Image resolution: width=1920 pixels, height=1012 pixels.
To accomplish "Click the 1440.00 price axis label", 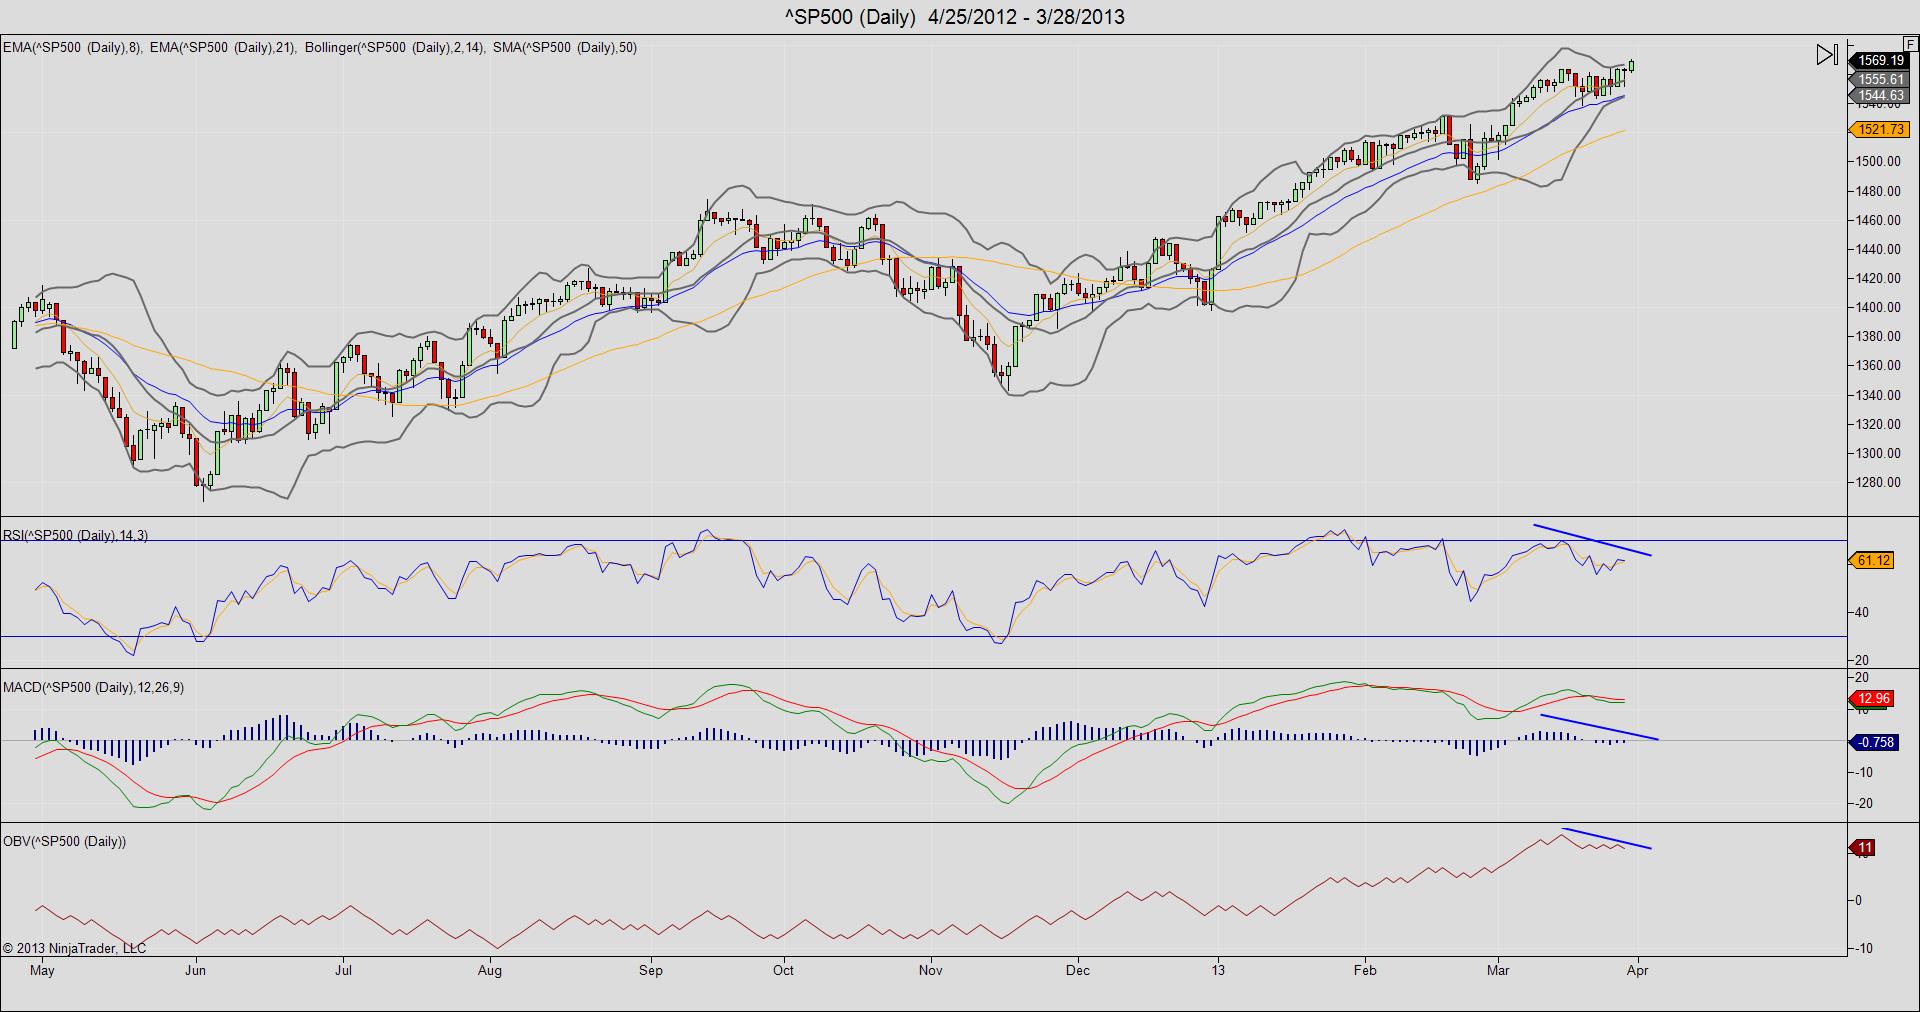I will 1879,249.
